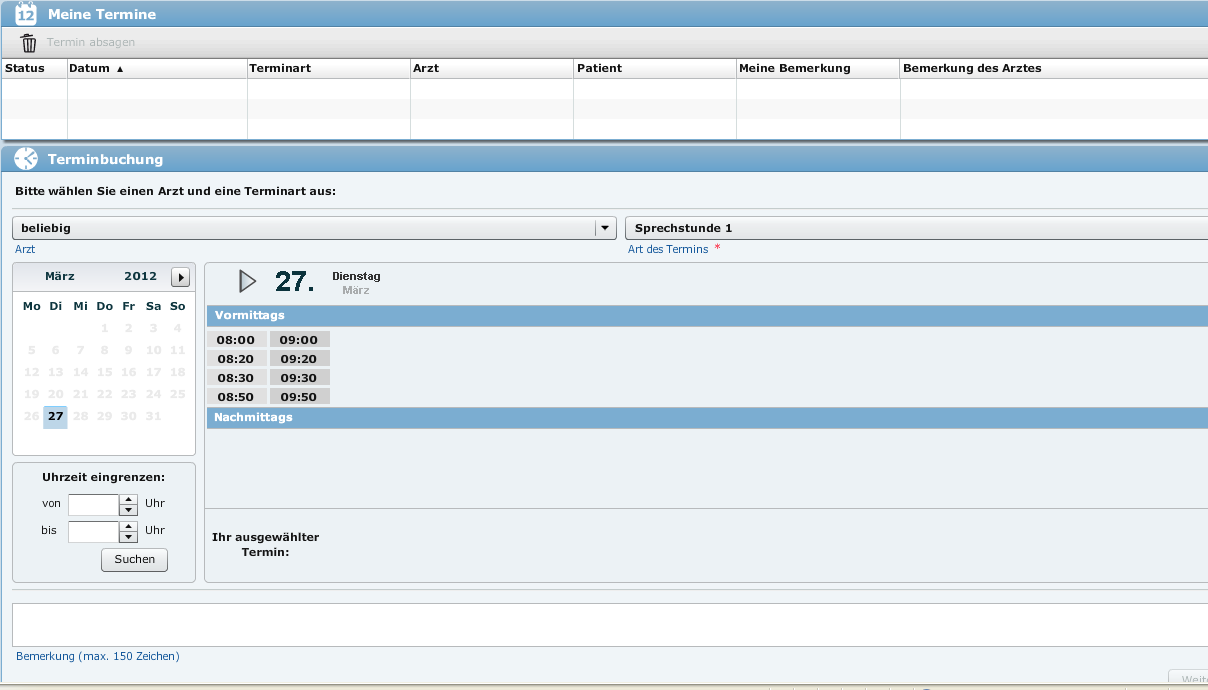Click the 'Art des Termins' label
The width and height of the screenshot is (1208, 690).
coord(668,249)
